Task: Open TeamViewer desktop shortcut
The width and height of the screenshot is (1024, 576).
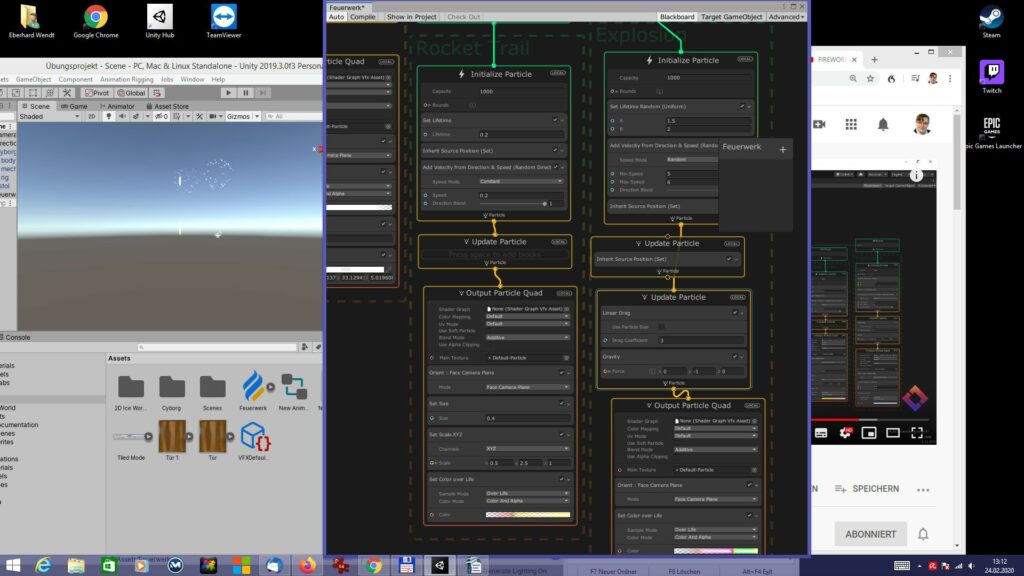Action: pyautogui.click(x=224, y=17)
